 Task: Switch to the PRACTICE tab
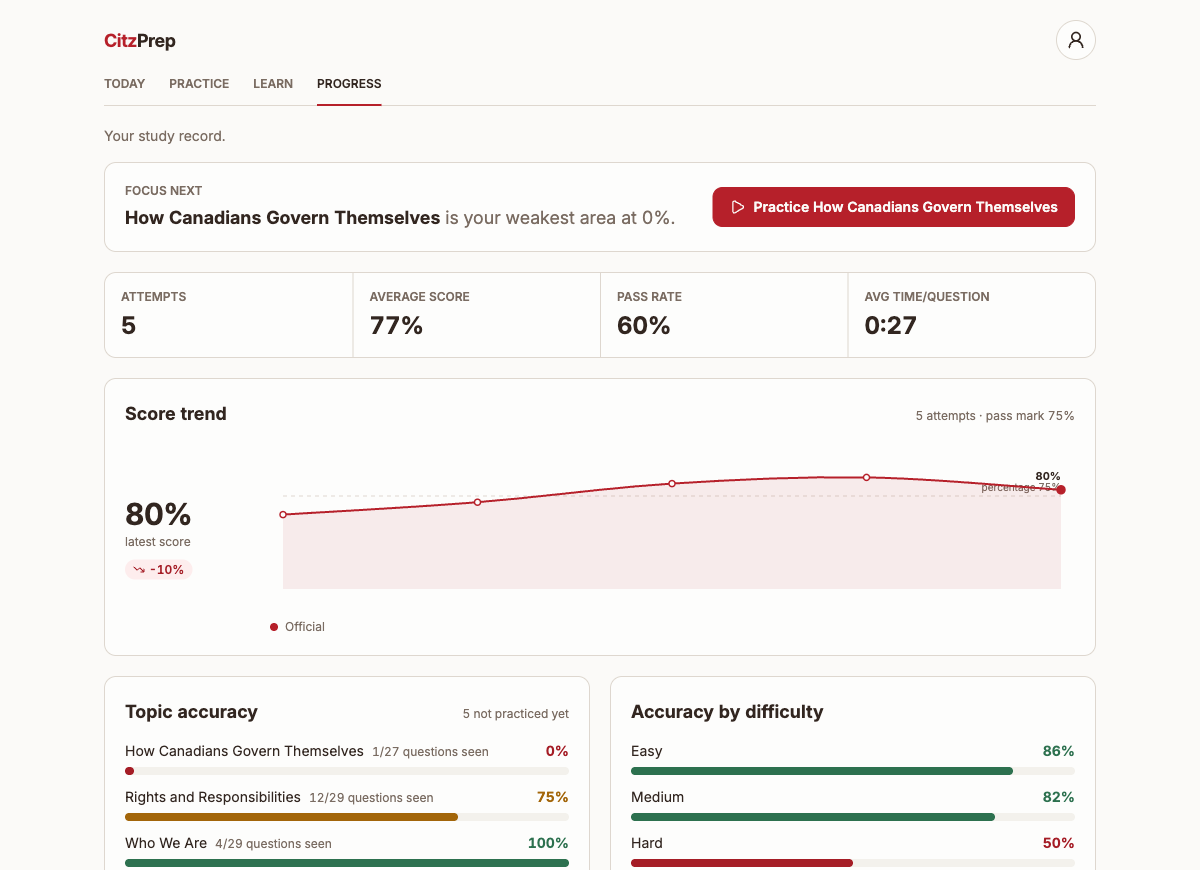[x=199, y=84]
